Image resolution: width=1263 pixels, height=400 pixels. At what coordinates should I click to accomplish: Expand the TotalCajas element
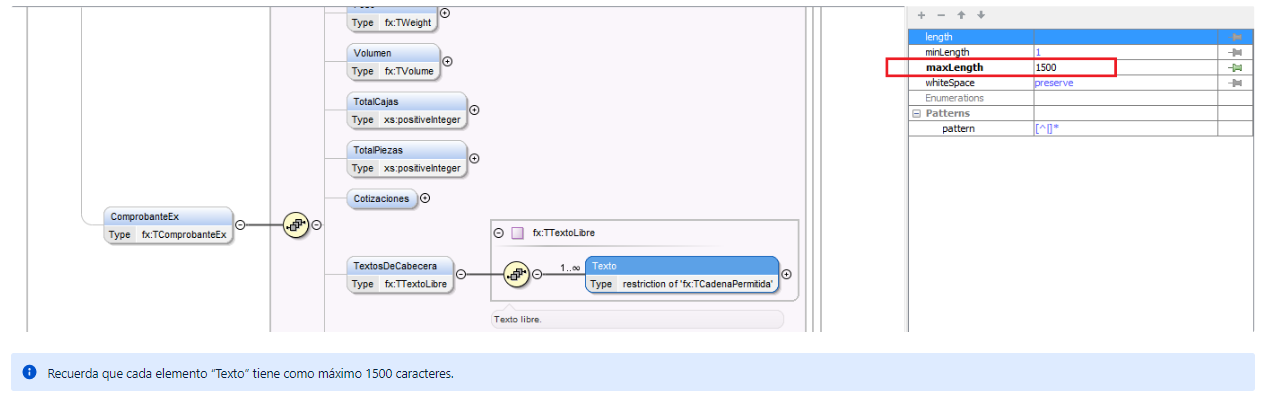click(474, 110)
